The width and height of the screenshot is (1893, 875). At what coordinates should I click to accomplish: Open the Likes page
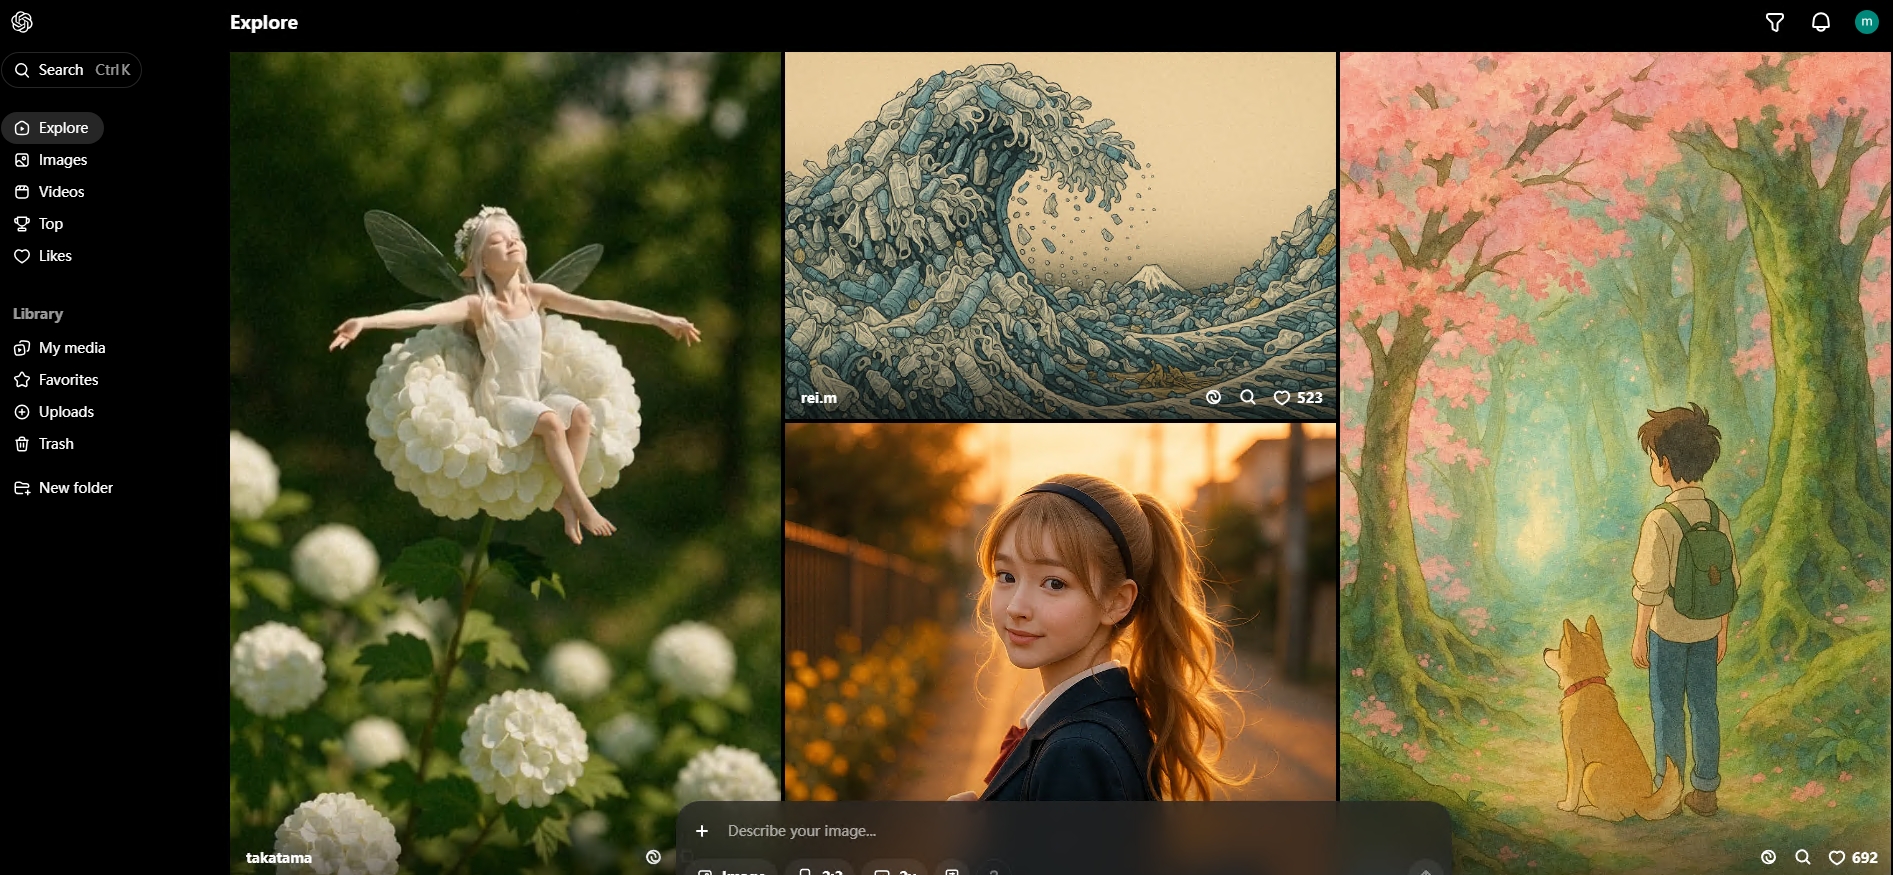[43, 256]
